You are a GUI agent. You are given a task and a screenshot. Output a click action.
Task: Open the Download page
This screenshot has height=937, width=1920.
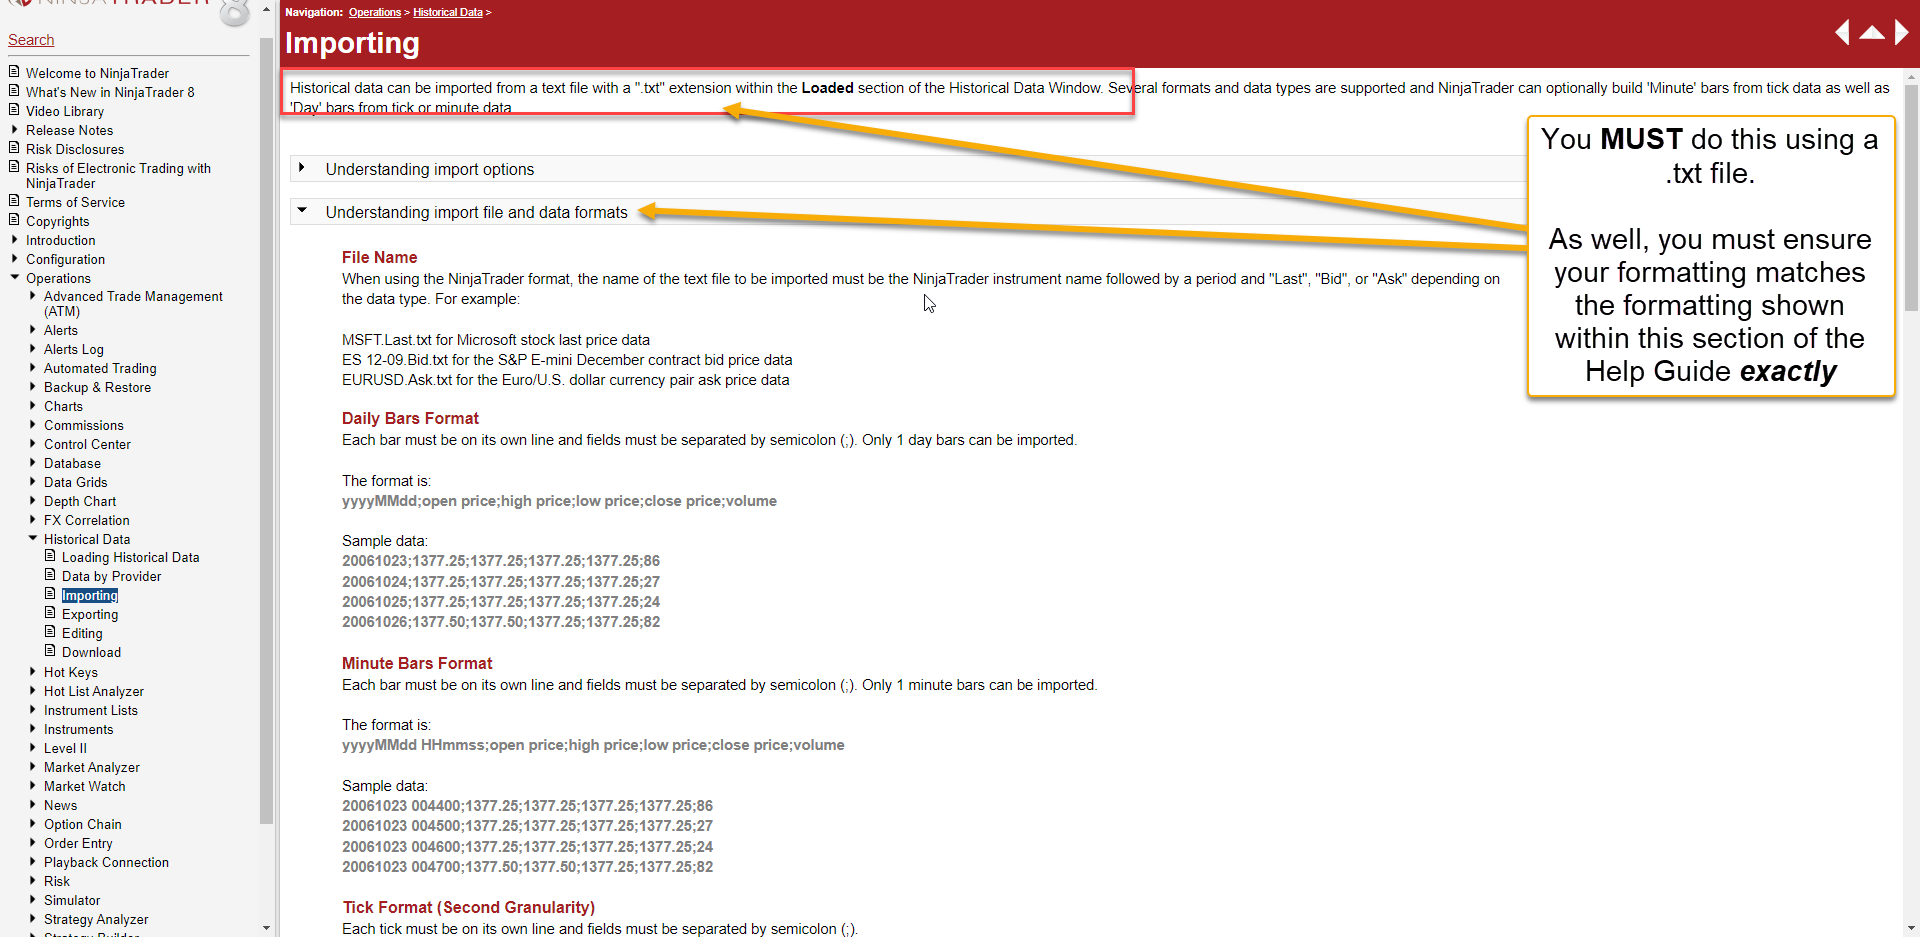91,652
